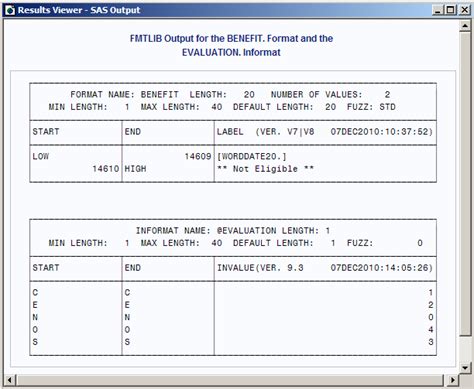Click the LOW start value

tap(41, 156)
